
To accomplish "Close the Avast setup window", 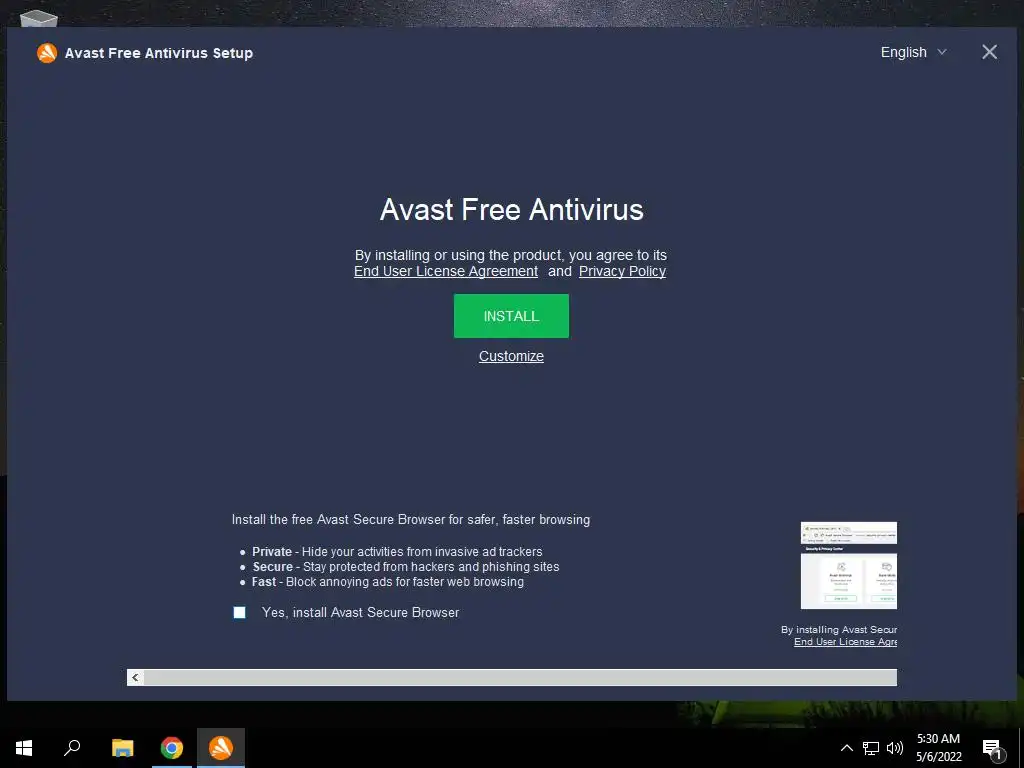I will tap(989, 52).
